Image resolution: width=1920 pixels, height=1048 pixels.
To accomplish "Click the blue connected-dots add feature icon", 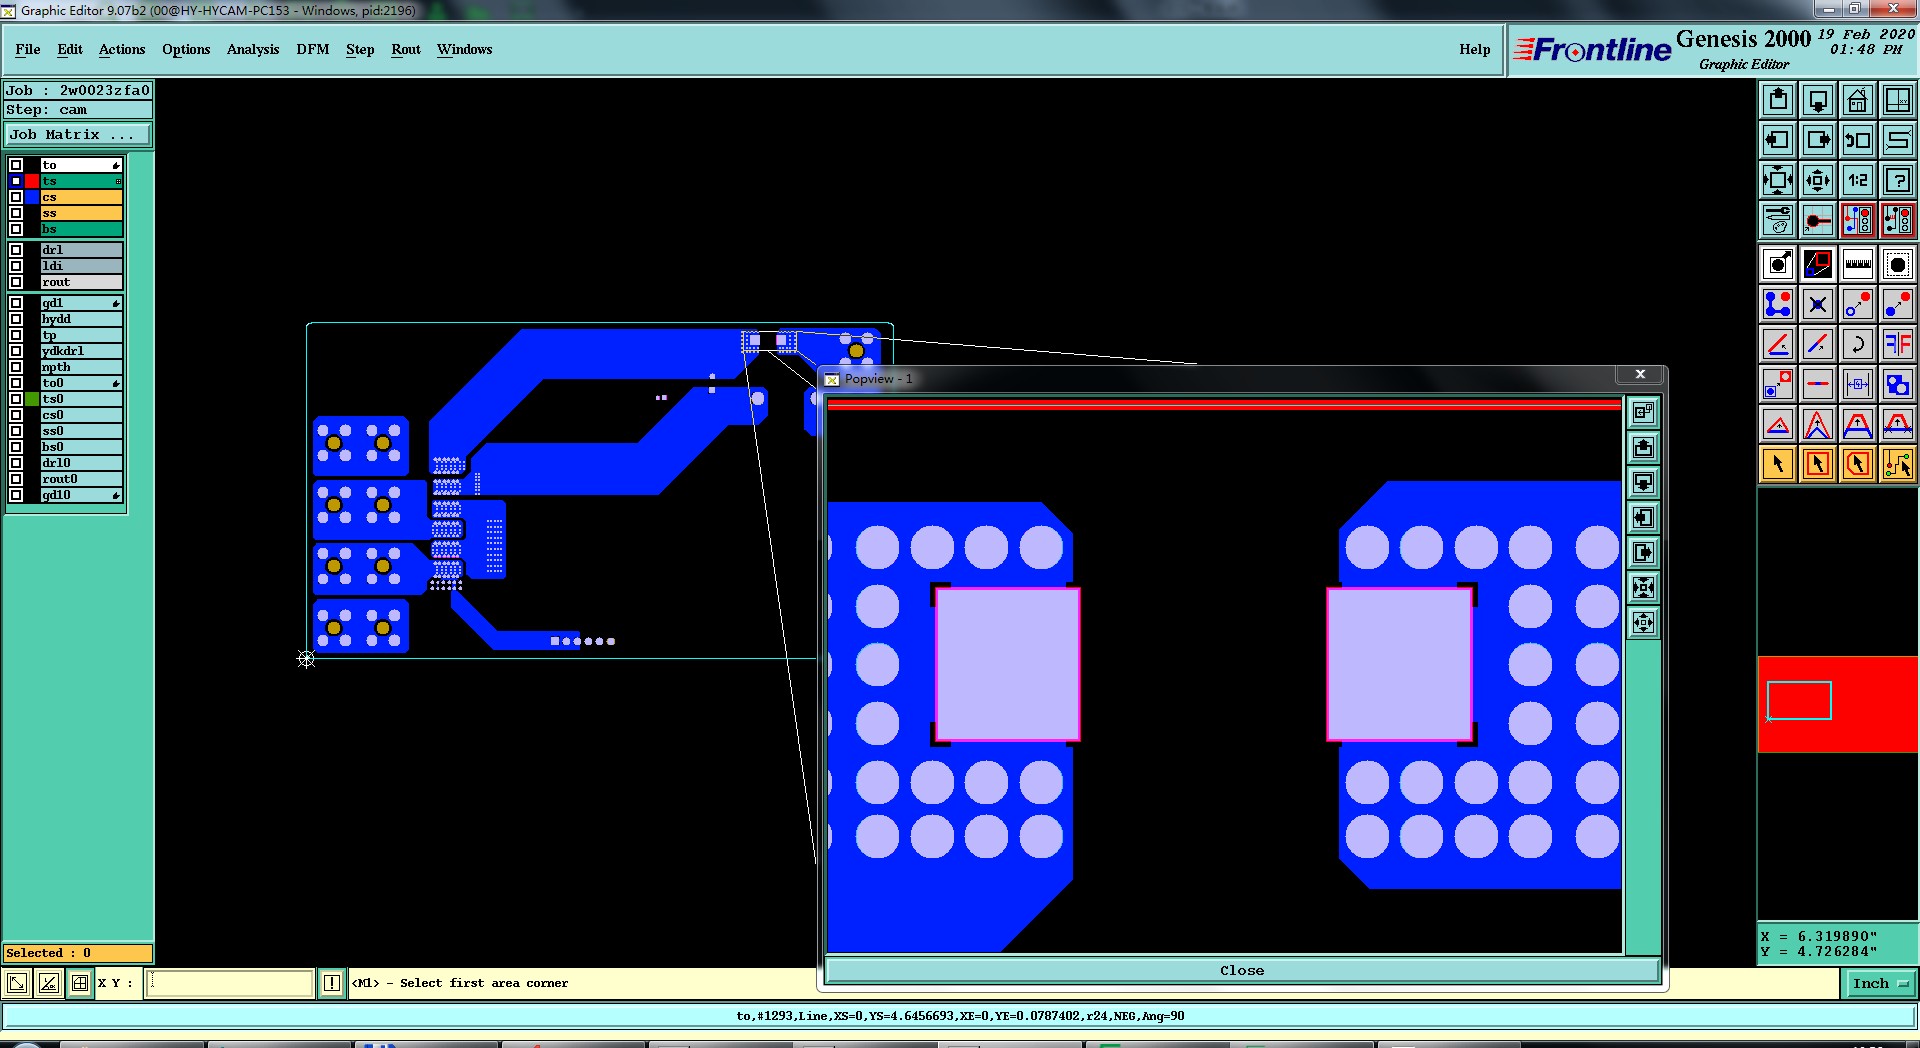I will (1778, 304).
